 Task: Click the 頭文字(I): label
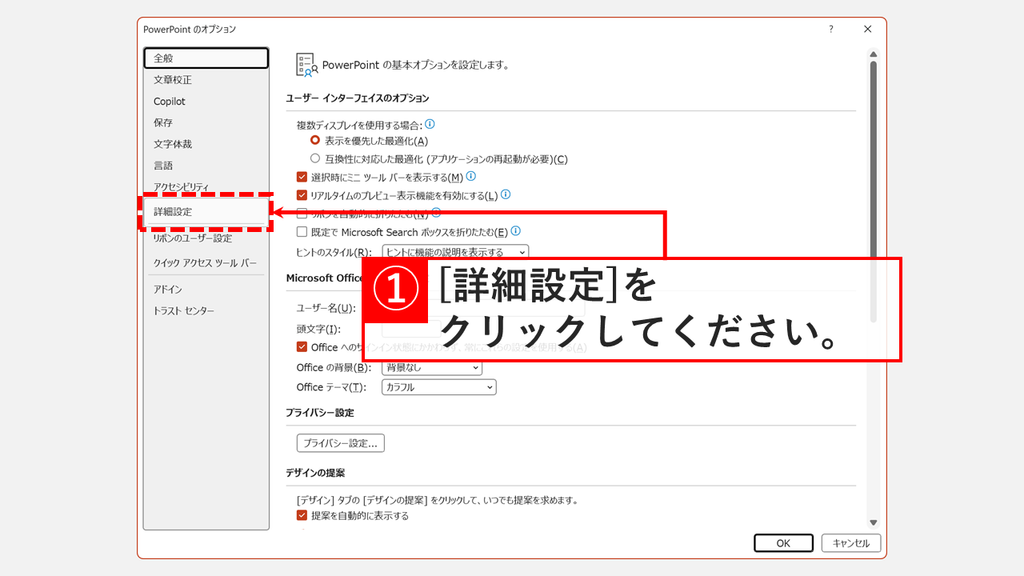(319, 329)
